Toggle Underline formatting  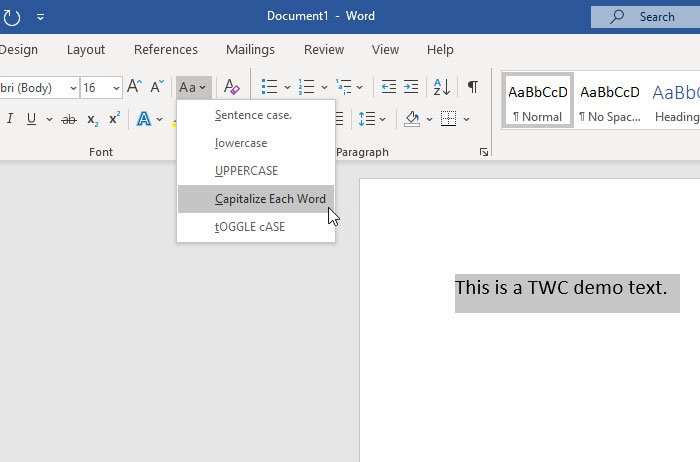[x=31, y=119]
